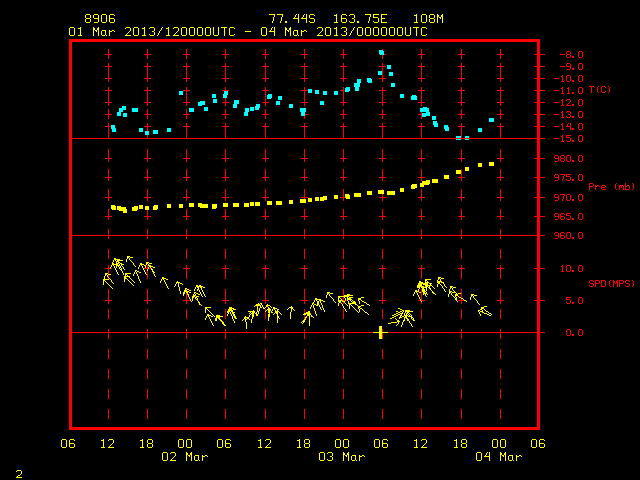Select the 02 Mar date label
Screen dimensions: 640x480
click(184, 456)
